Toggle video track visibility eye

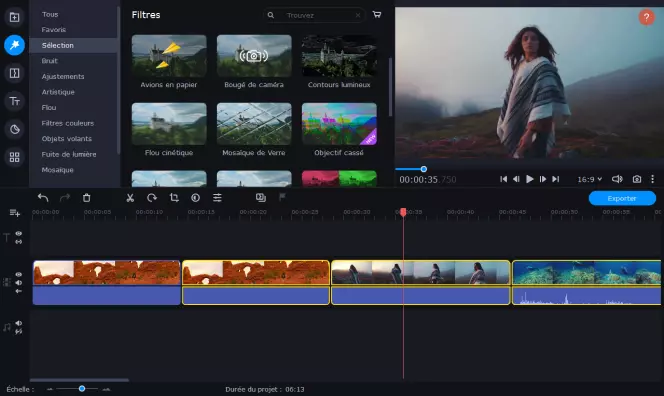tap(19, 274)
